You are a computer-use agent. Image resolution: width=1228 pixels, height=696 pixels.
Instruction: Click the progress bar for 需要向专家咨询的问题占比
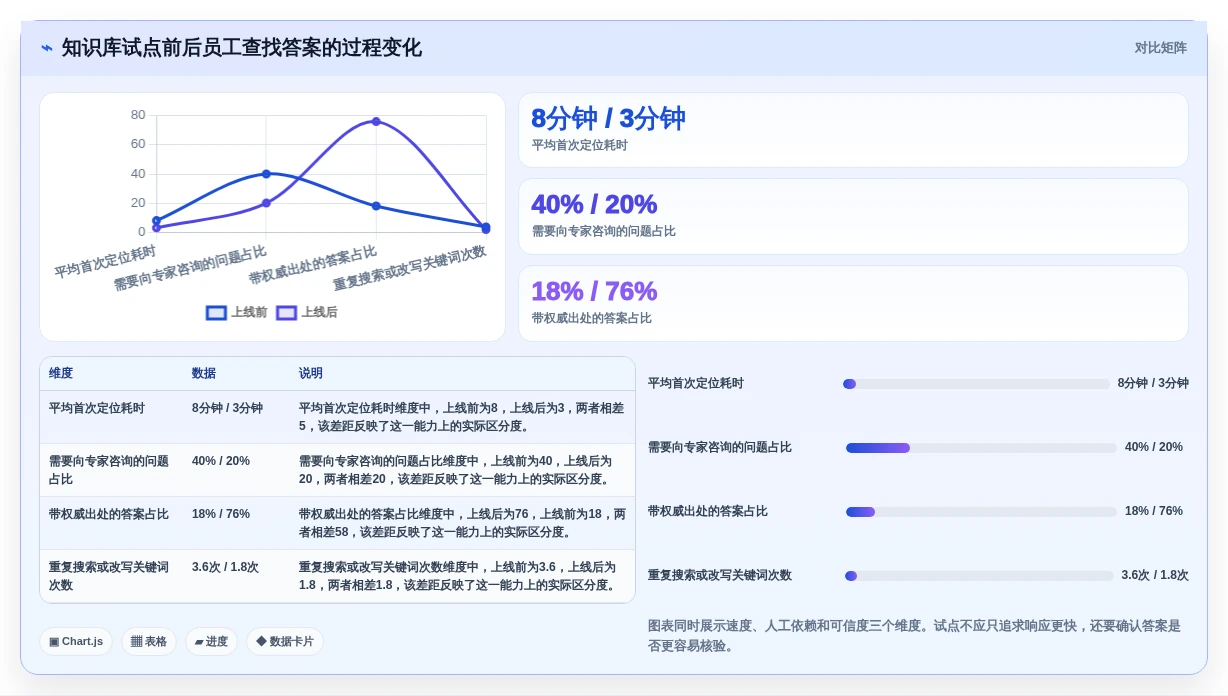(x=981, y=448)
